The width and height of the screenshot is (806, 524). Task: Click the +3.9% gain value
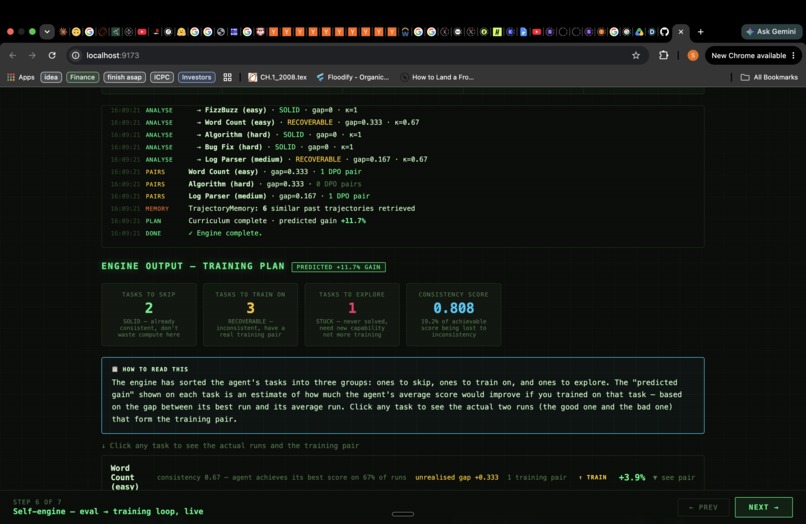[x=632, y=477]
